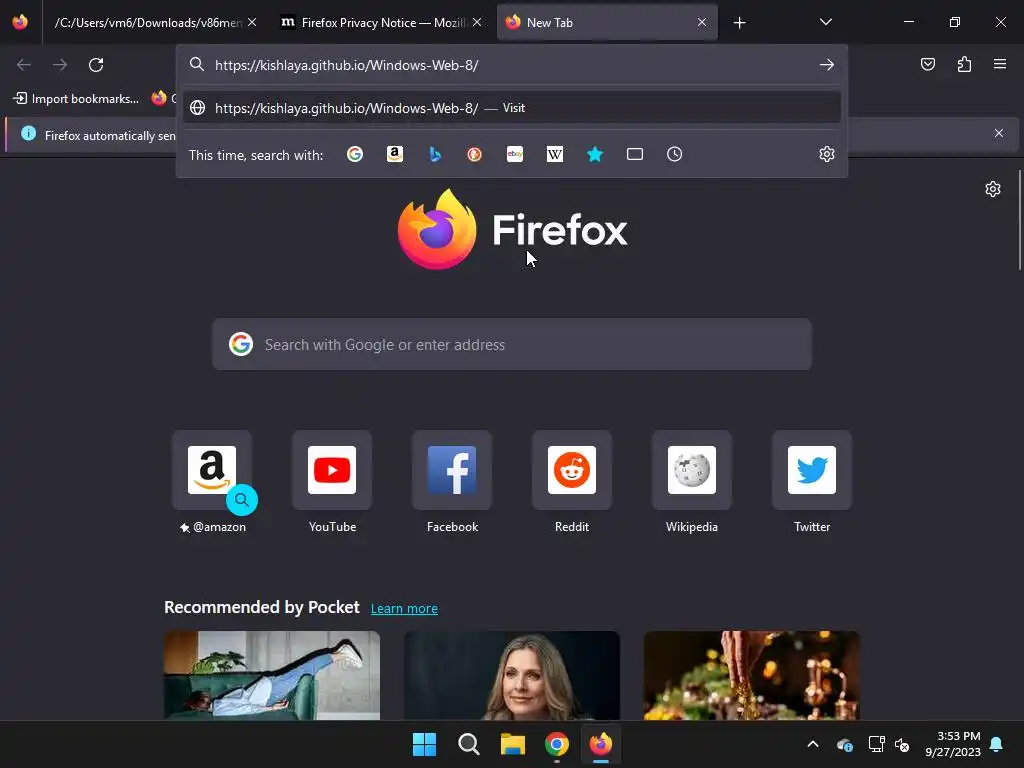Image resolution: width=1024 pixels, height=768 pixels.
Task: Open search settings gear in URL dropdown
Action: coord(827,154)
